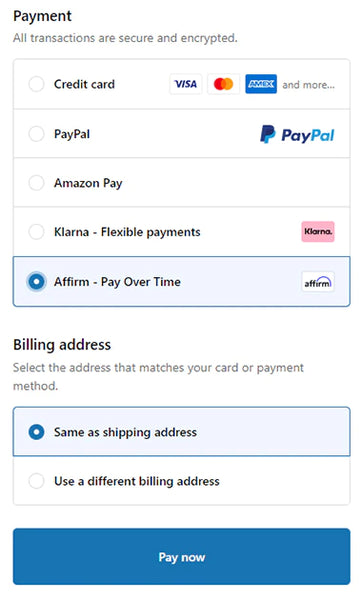The image size is (362, 600).
Task: Select the PayPal radio button
Action: point(36,134)
